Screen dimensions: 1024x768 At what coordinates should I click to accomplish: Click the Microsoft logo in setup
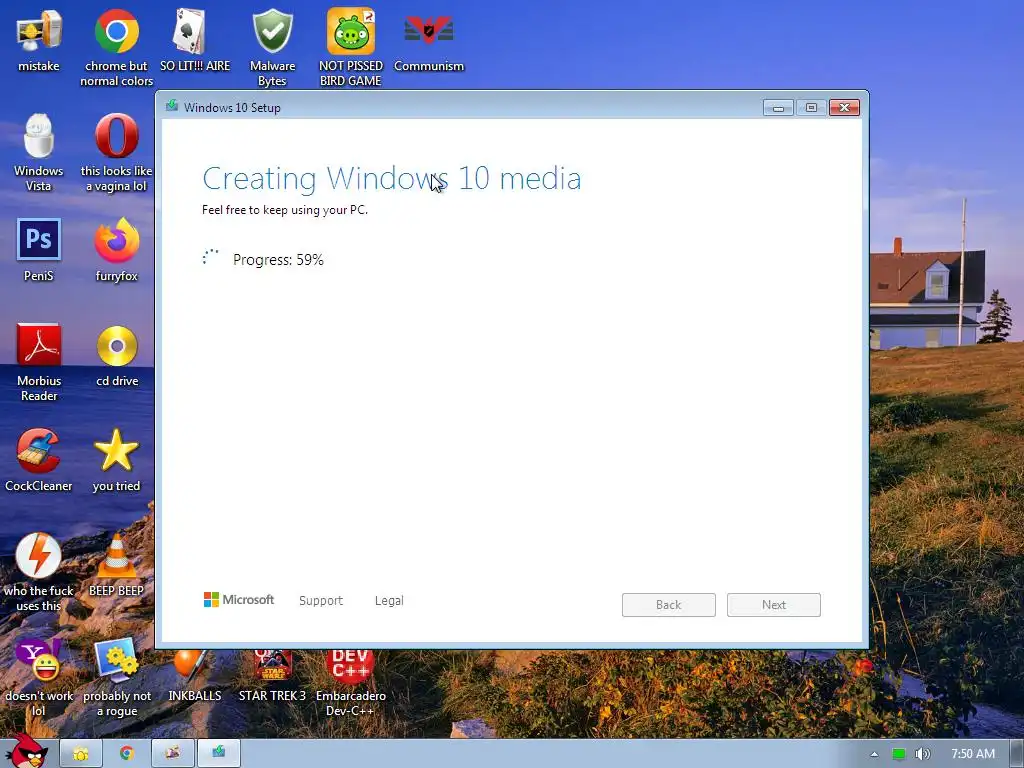pyautogui.click(x=238, y=600)
